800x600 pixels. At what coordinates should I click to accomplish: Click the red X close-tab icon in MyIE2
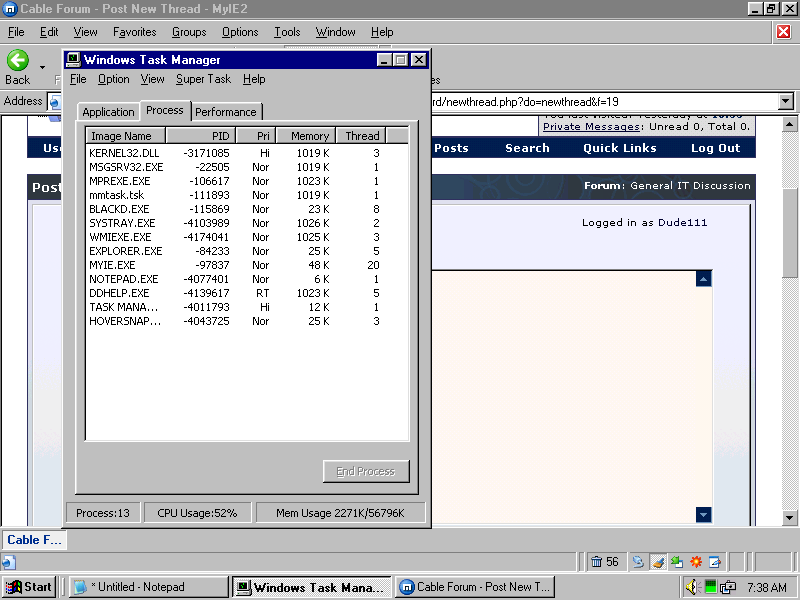click(x=784, y=32)
